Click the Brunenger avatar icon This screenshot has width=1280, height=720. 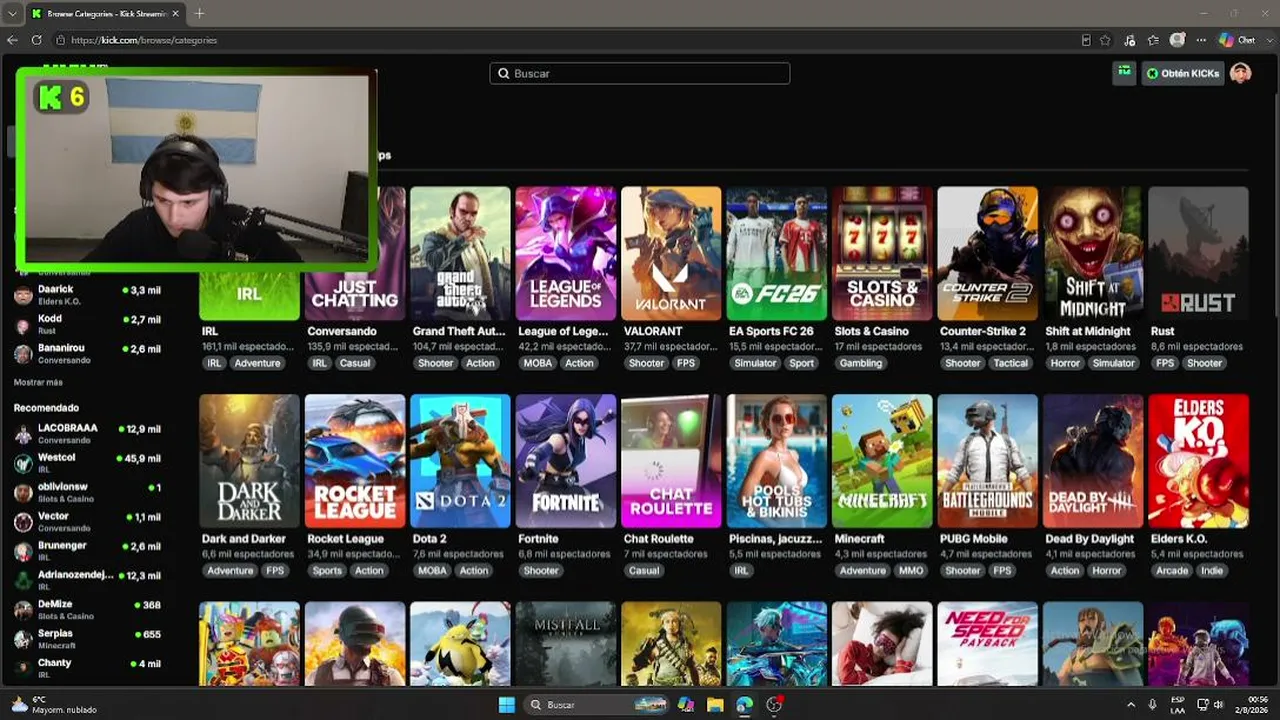(23, 550)
